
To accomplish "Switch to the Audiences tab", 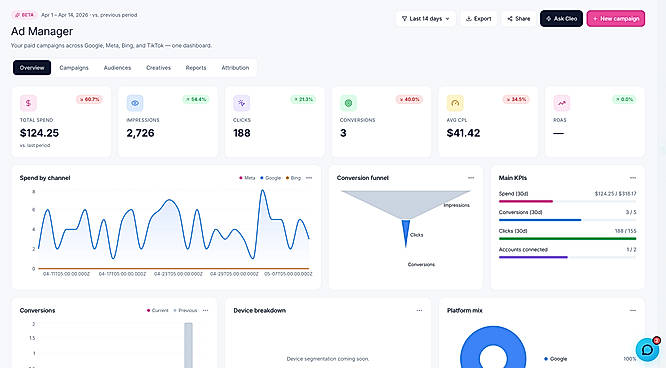I will pos(117,68).
